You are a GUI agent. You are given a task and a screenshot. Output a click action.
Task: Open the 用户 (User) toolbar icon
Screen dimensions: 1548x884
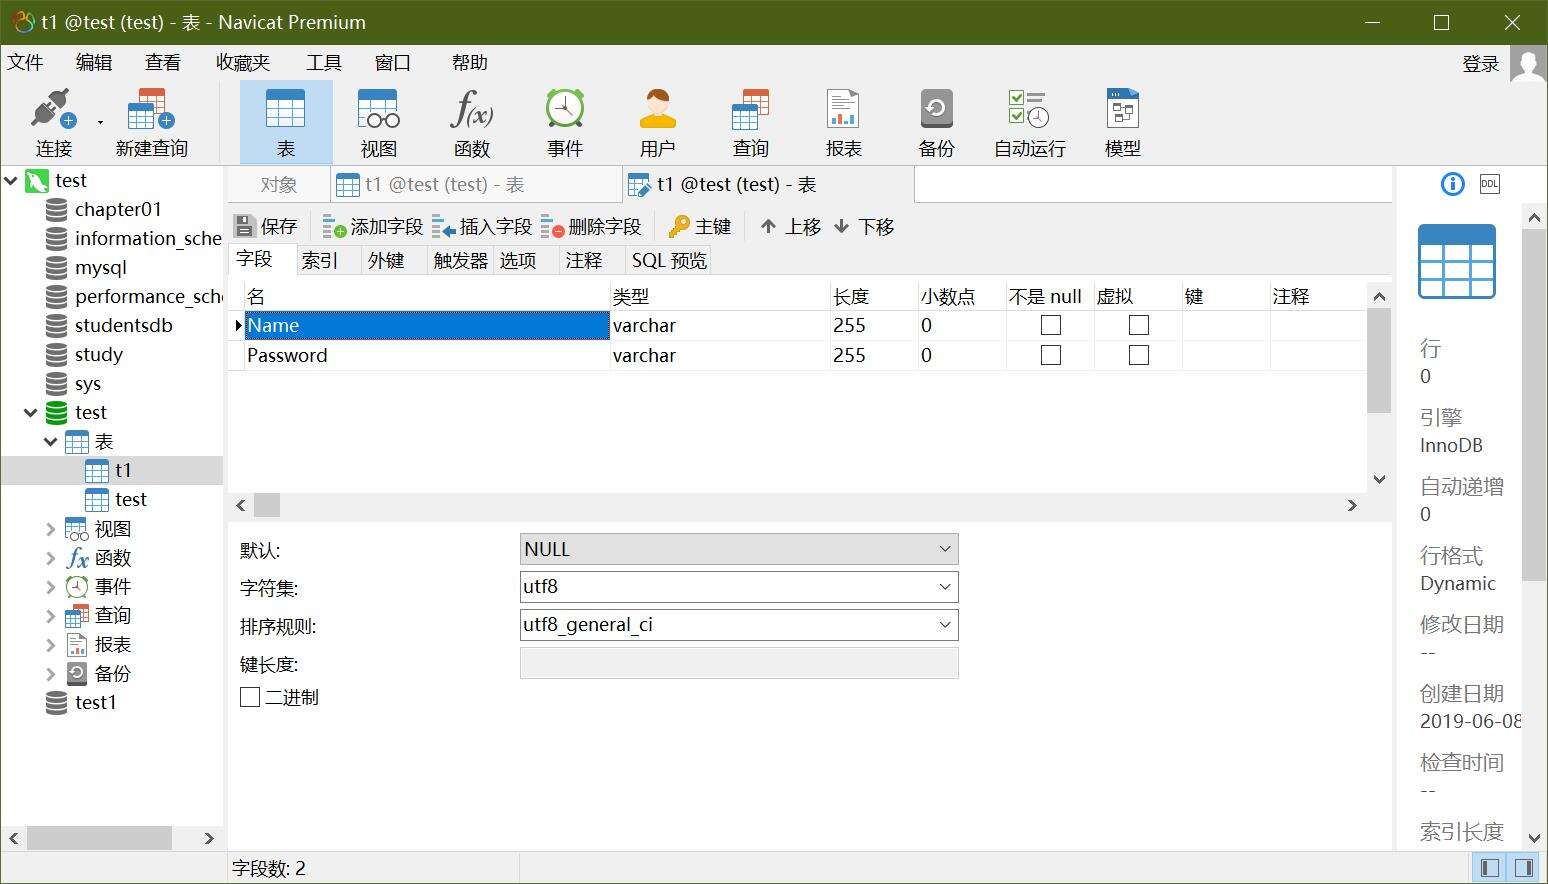pyautogui.click(x=657, y=122)
